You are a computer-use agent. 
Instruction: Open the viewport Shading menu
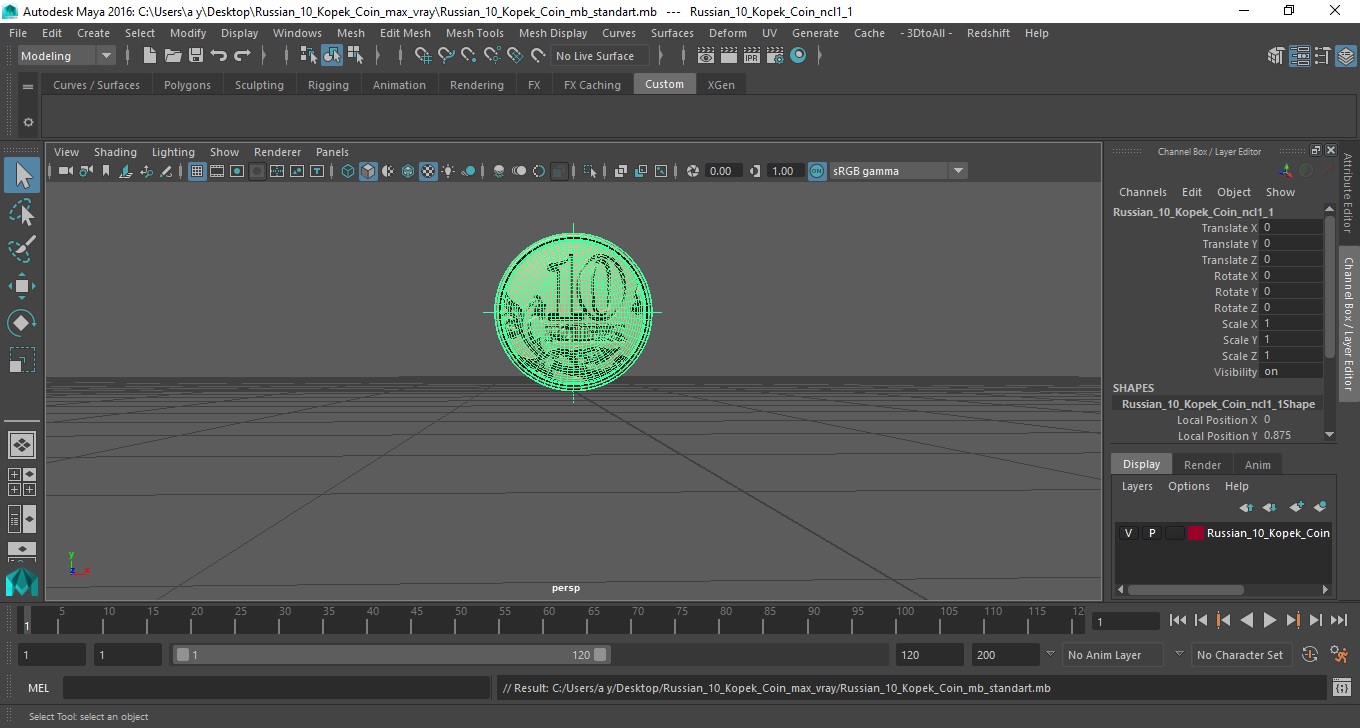pyautogui.click(x=115, y=152)
